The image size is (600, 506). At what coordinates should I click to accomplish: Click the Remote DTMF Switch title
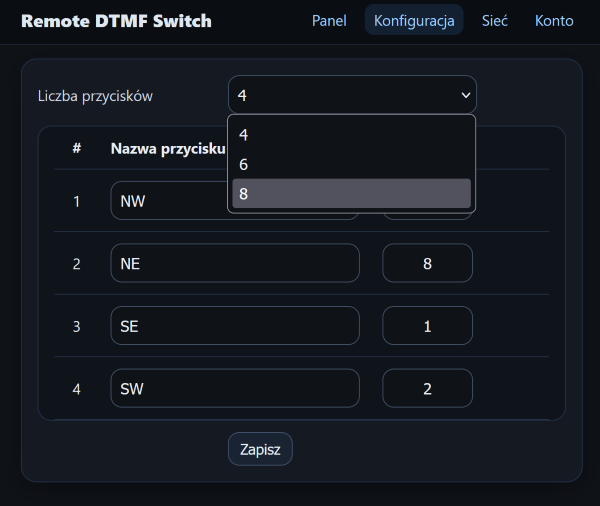[116, 20]
